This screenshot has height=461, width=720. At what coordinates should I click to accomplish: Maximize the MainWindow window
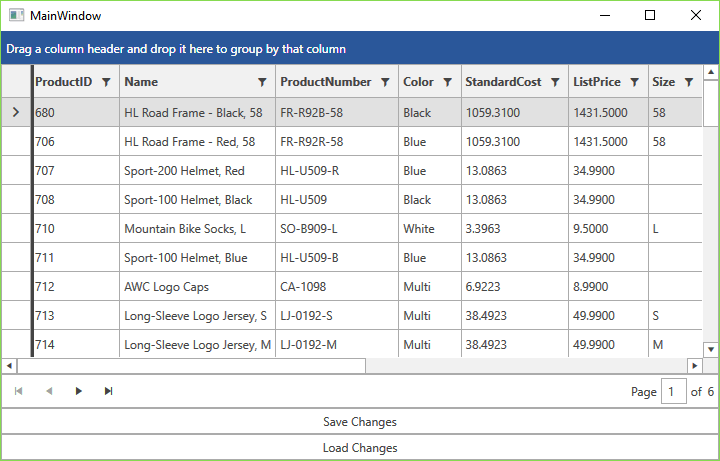point(650,15)
